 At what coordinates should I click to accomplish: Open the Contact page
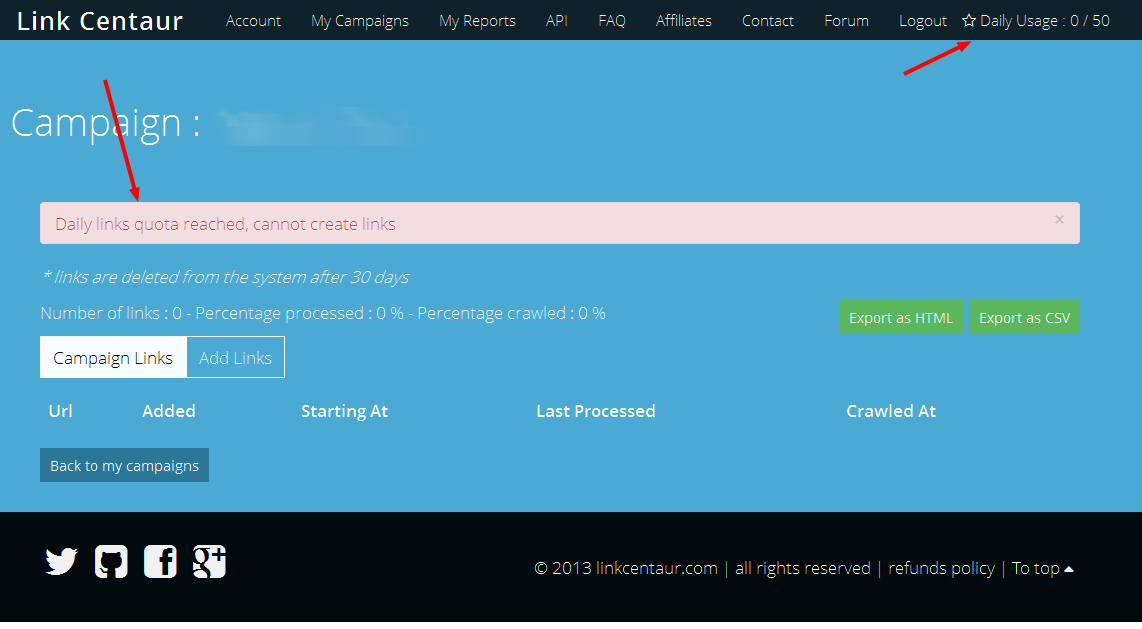point(768,21)
